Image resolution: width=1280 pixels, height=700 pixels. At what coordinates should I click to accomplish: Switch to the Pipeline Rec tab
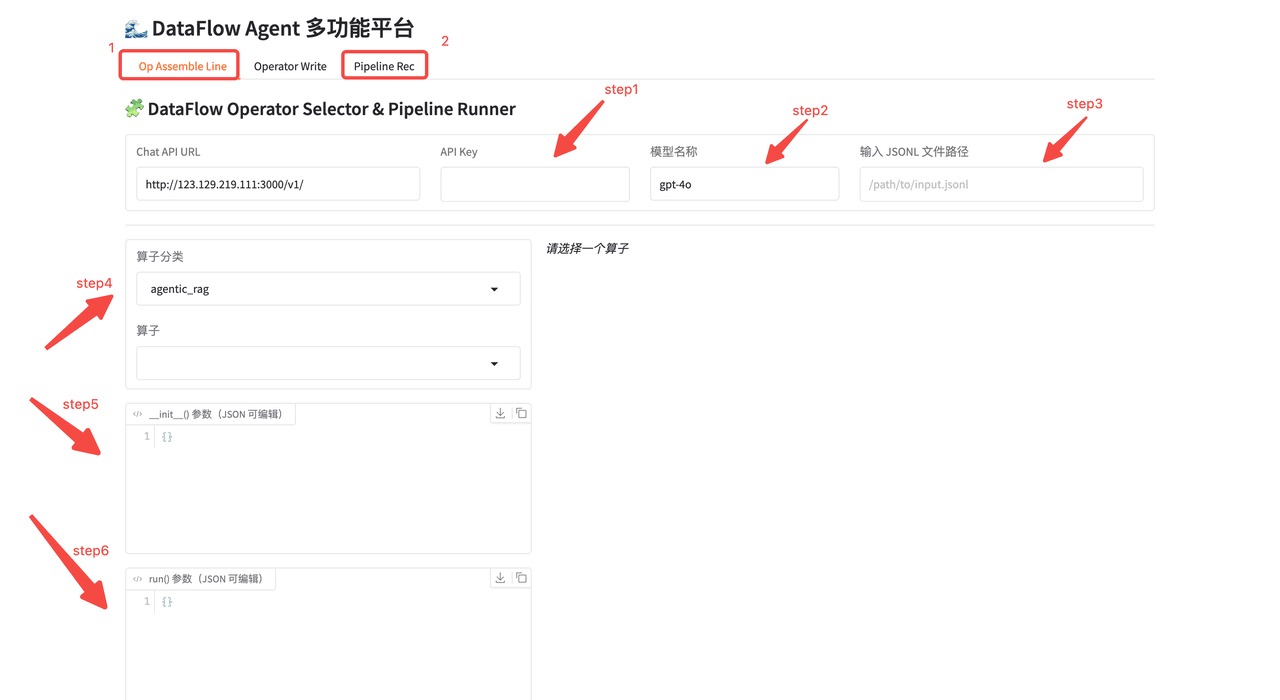click(384, 66)
